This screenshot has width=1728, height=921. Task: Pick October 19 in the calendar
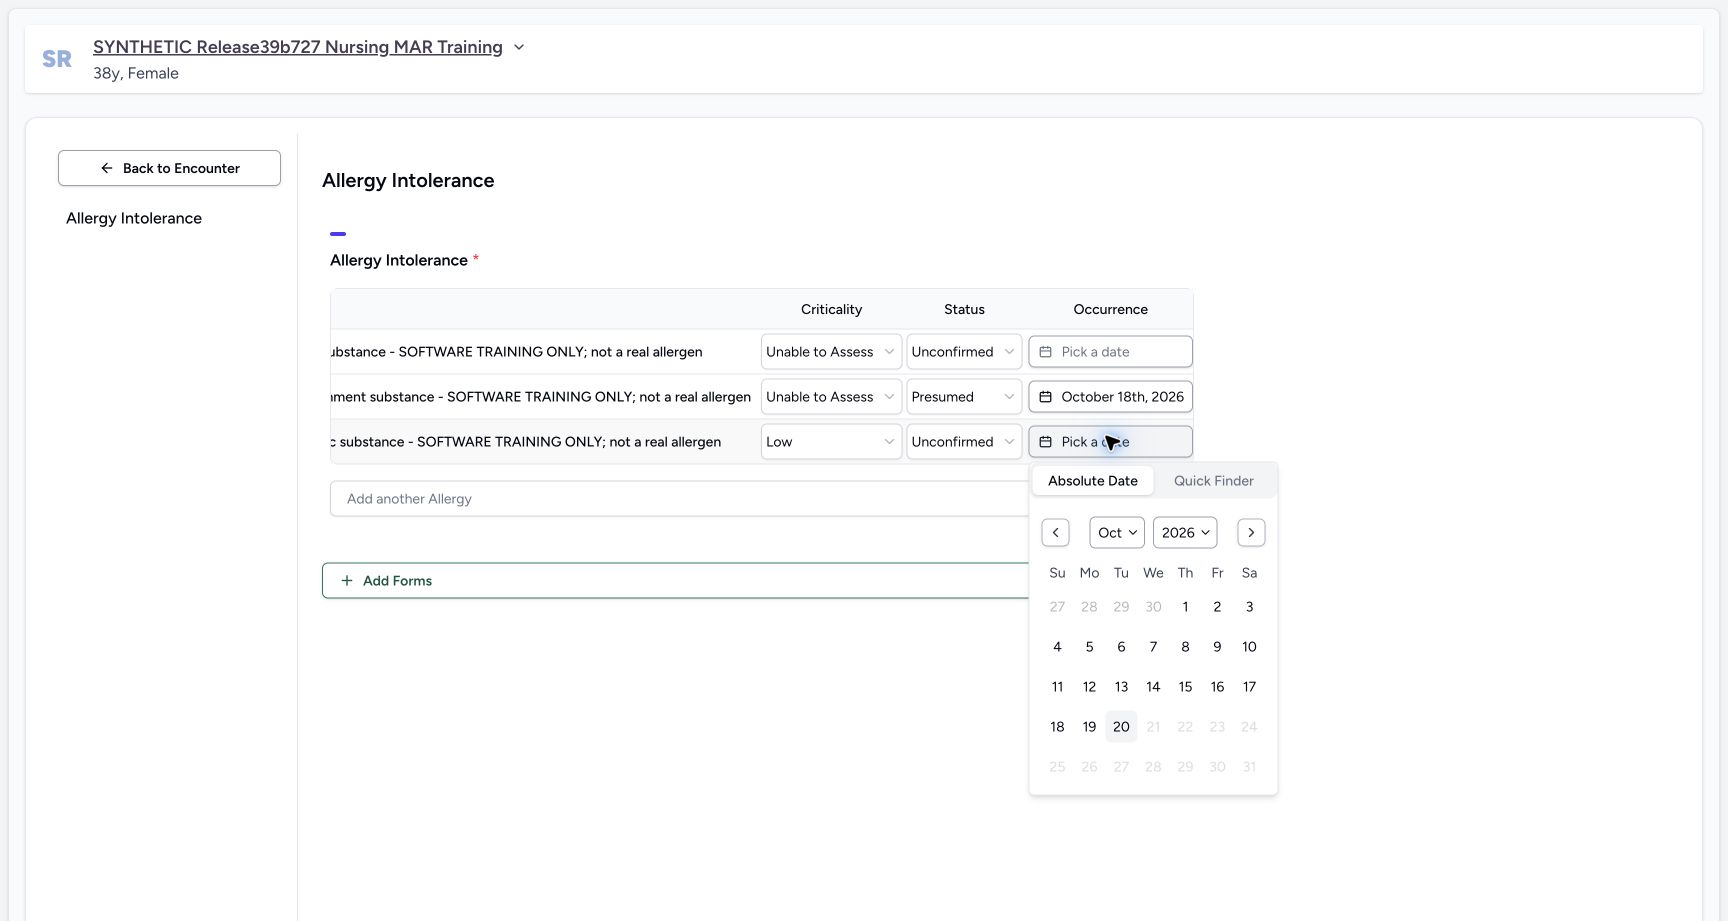(x=1089, y=727)
